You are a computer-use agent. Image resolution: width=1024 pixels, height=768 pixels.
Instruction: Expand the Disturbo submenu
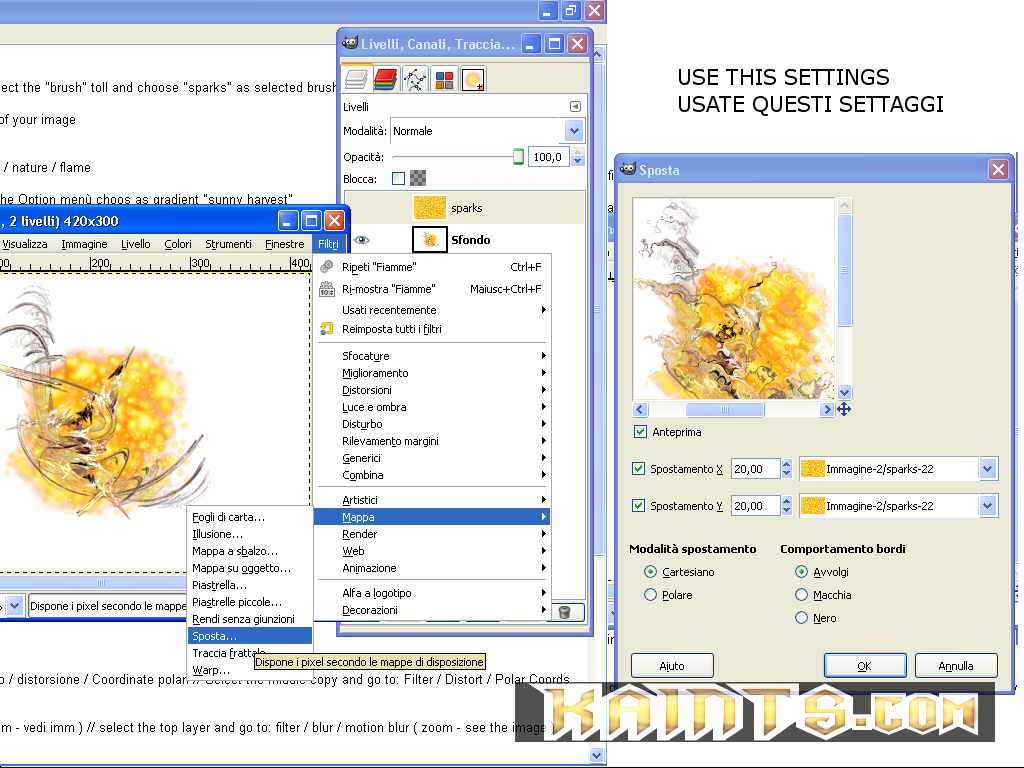(x=432, y=424)
